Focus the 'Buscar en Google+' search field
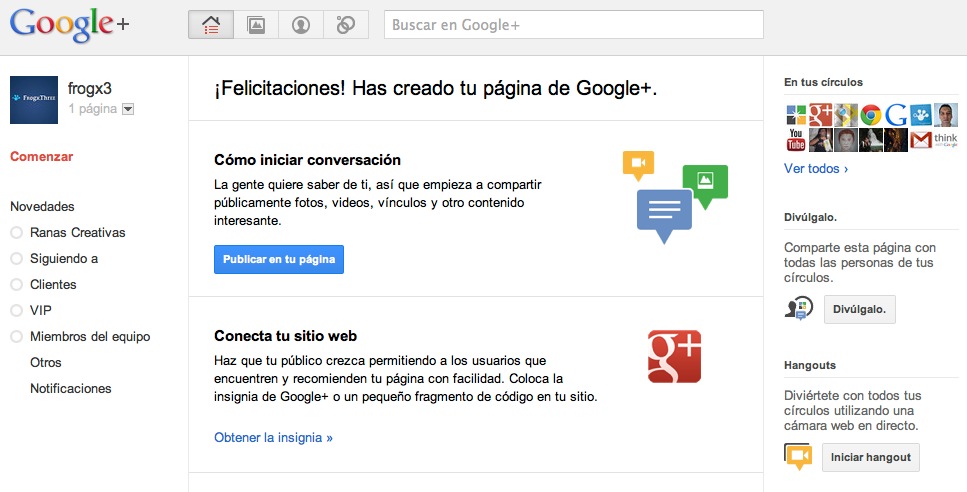The width and height of the screenshot is (967, 492). pos(573,25)
